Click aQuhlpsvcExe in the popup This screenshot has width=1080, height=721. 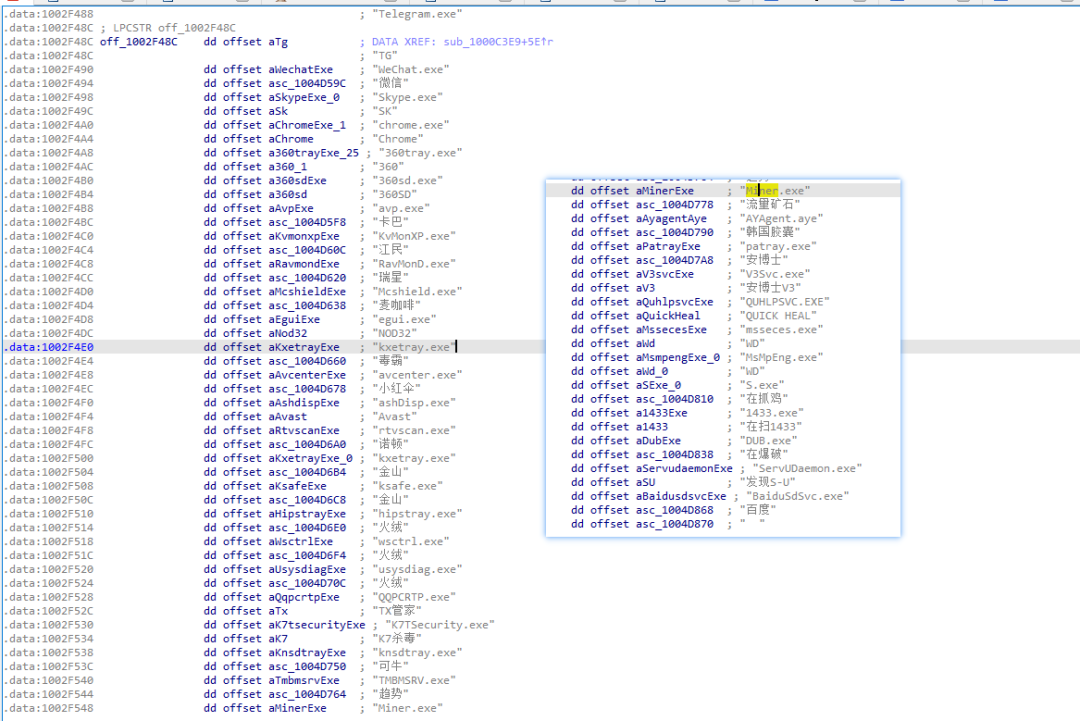click(x=674, y=302)
